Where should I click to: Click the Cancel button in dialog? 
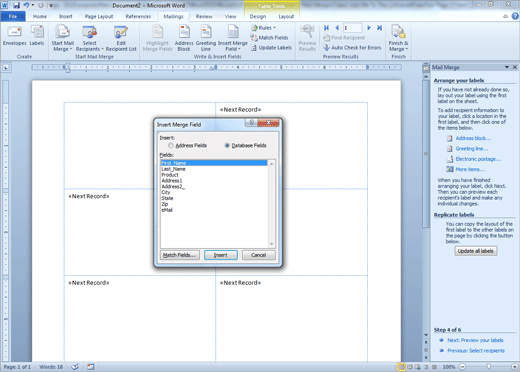tap(259, 255)
